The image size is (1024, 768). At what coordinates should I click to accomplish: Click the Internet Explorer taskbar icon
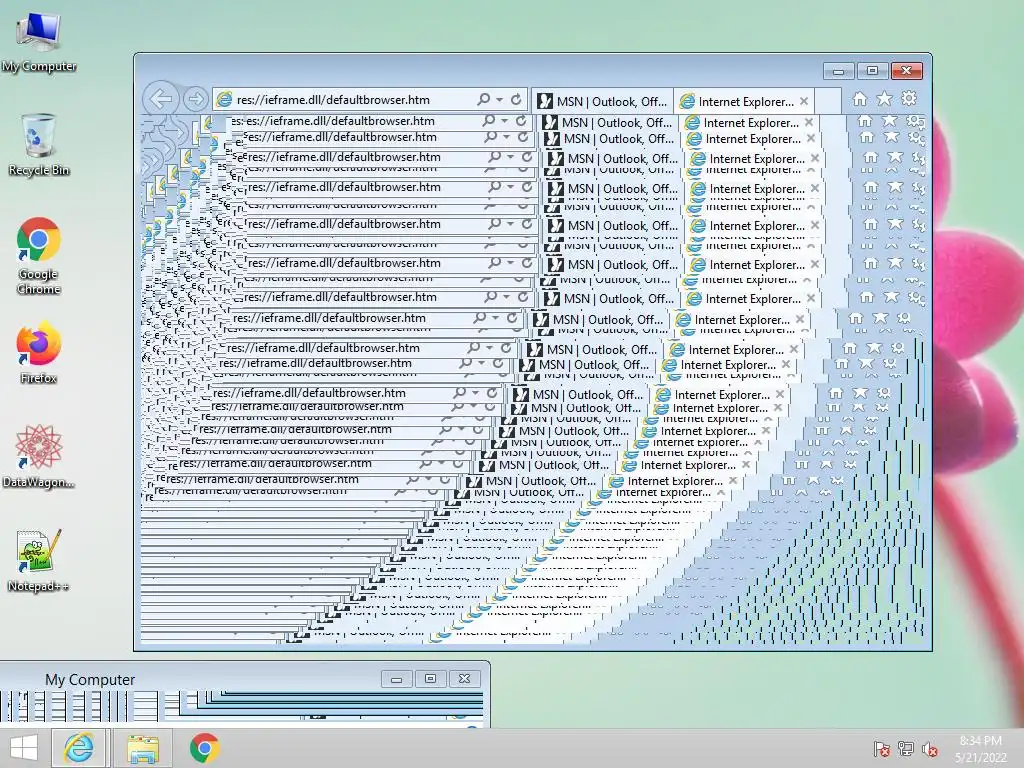click(78, 748)
